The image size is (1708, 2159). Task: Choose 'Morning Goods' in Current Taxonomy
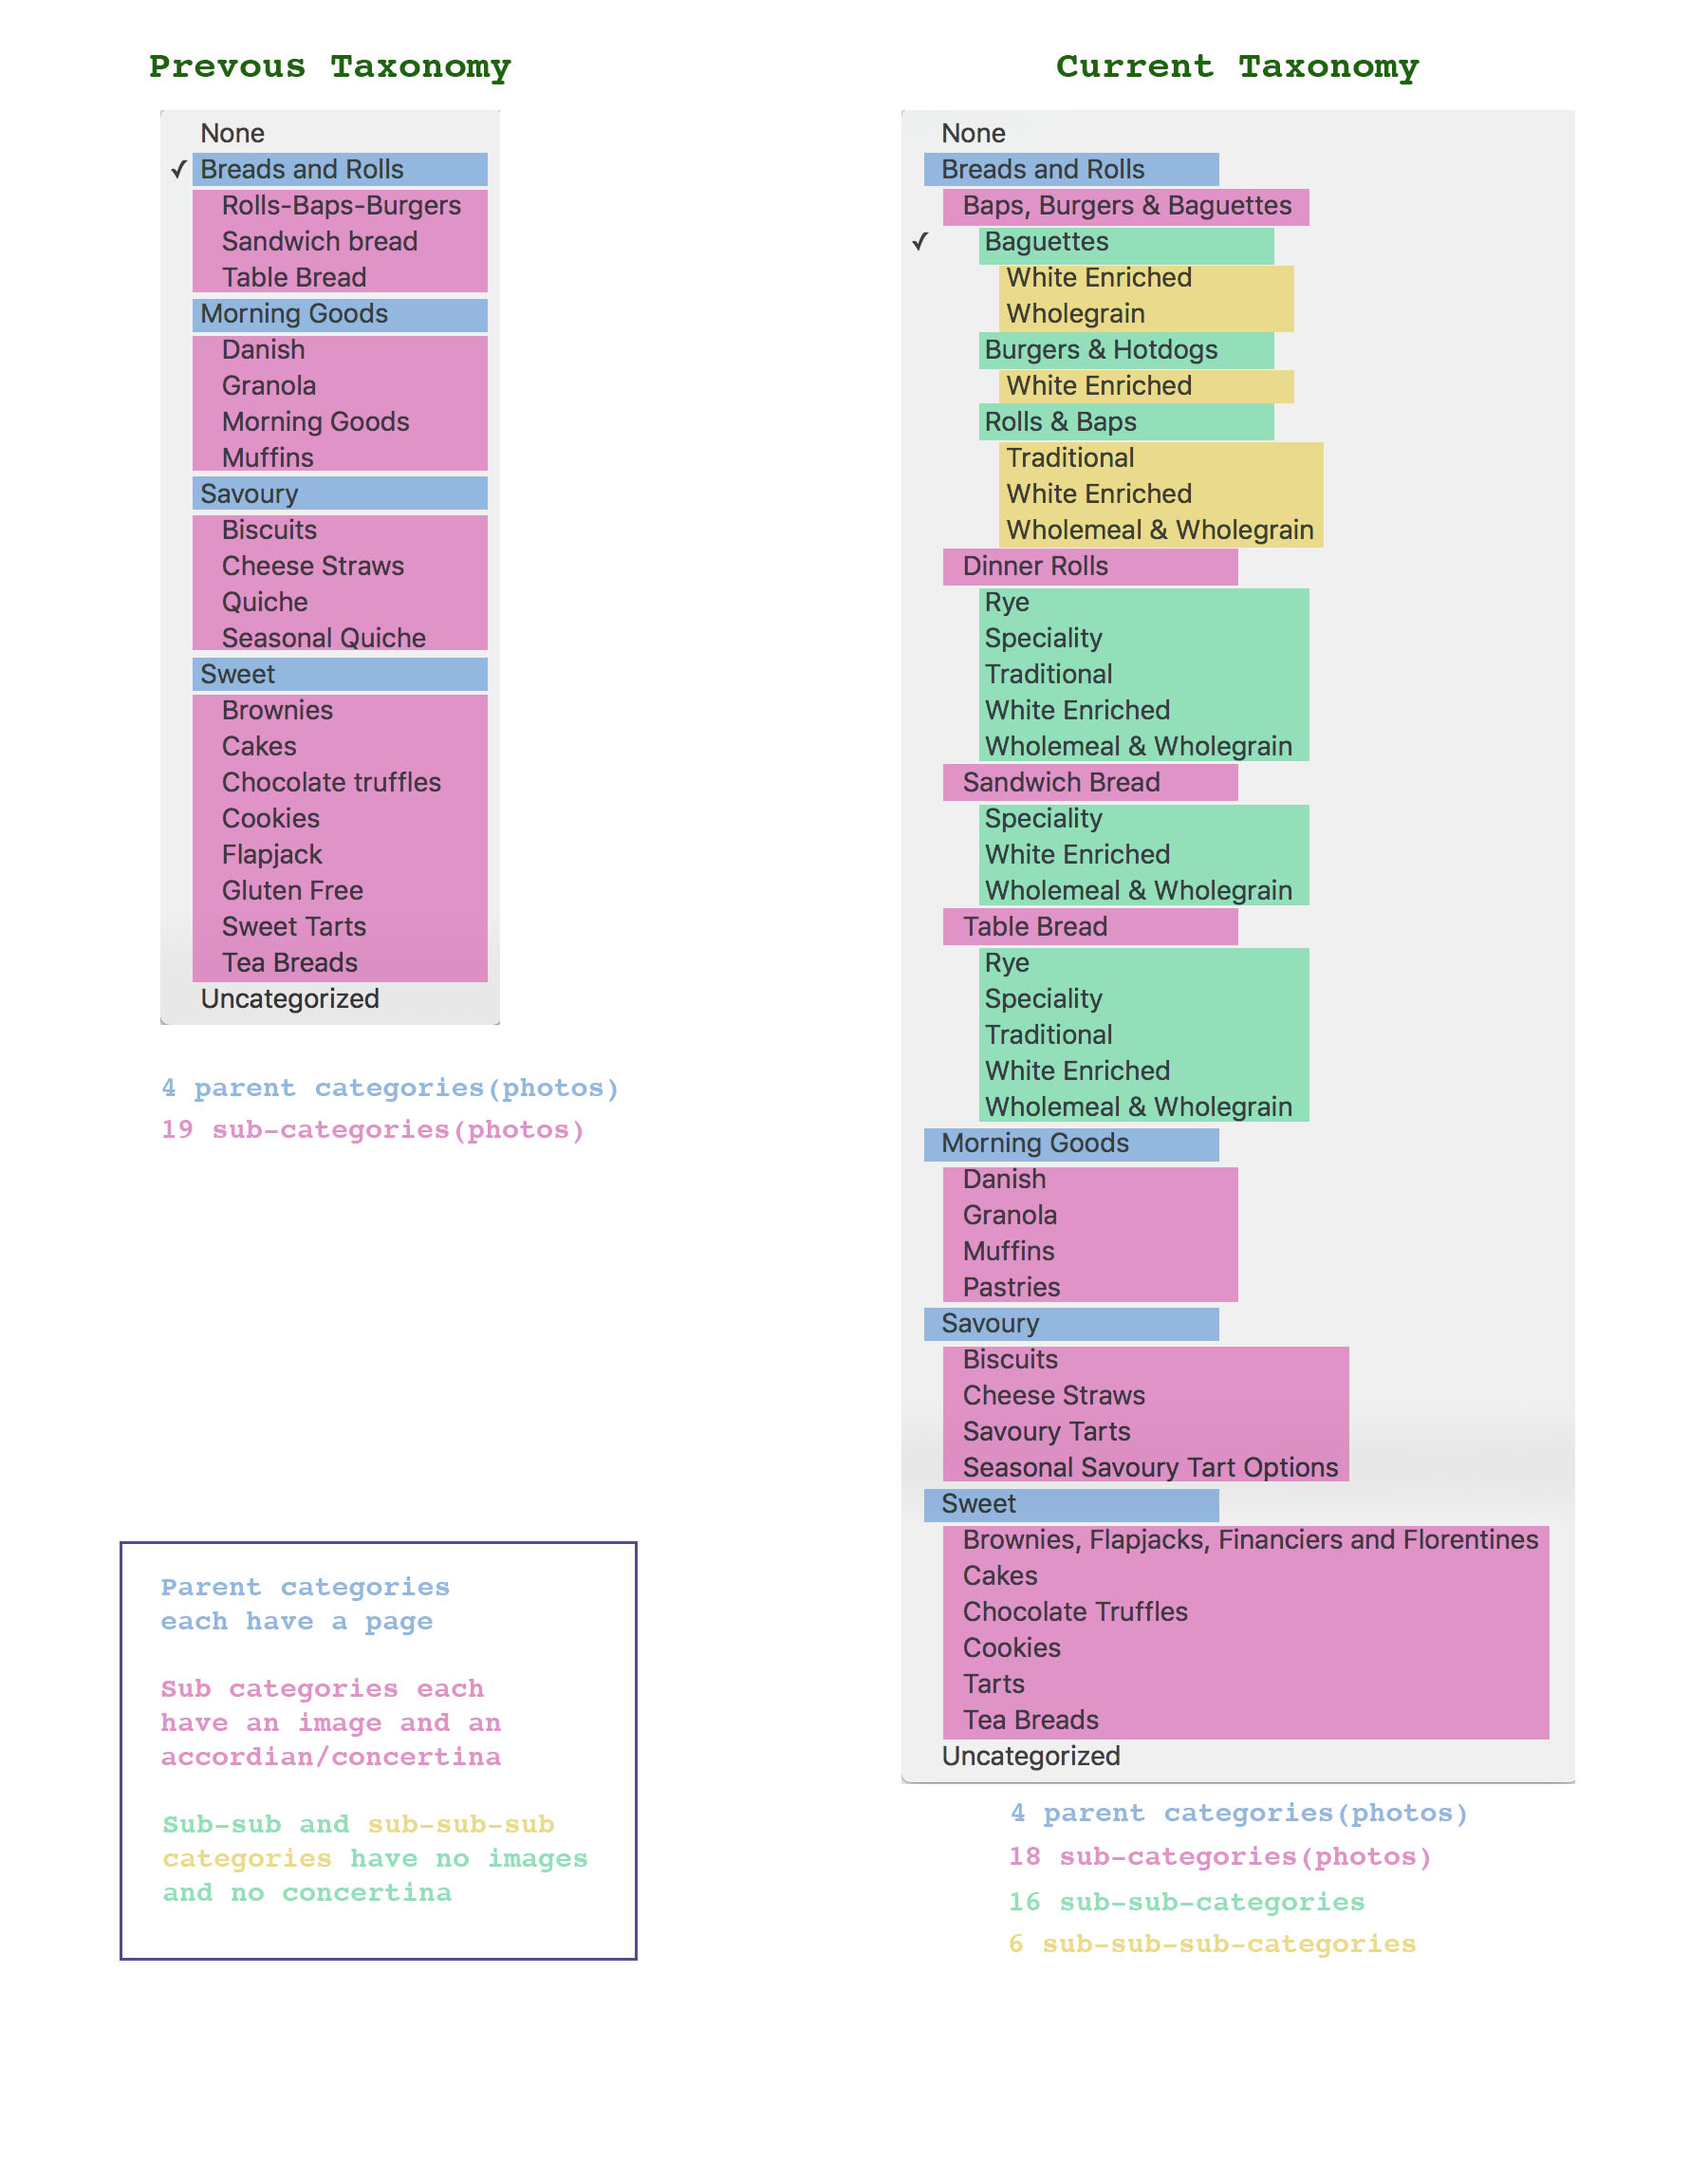(1071, 1144)
